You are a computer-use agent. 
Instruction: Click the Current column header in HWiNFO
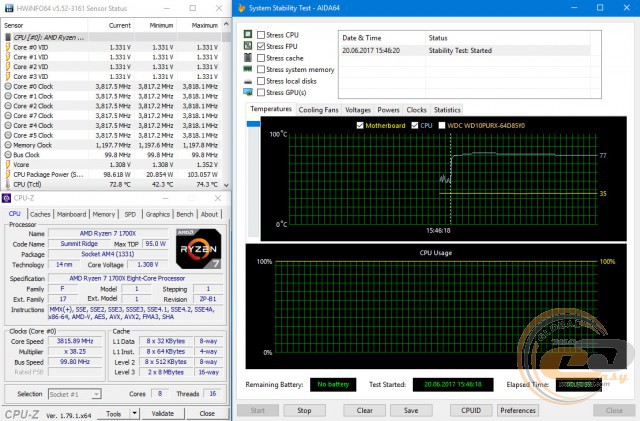click(x=111, y=25)
